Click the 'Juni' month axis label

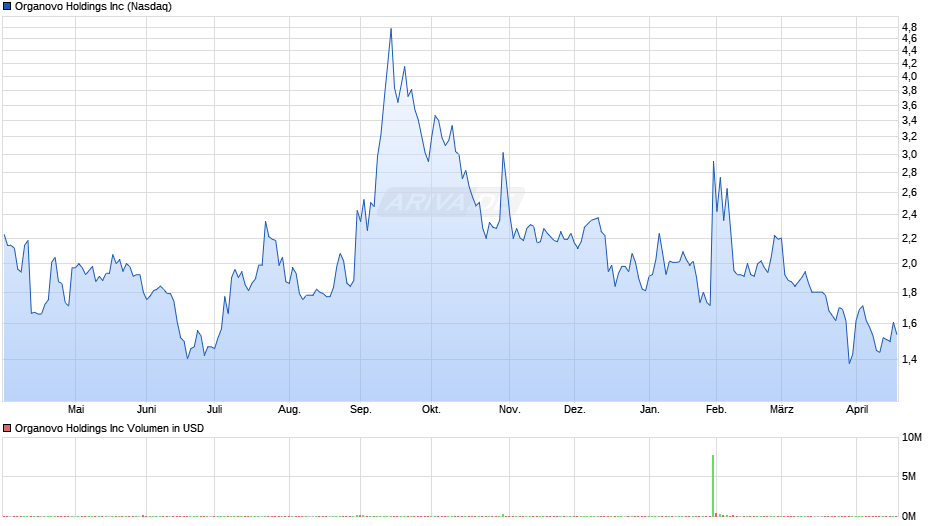146,409
